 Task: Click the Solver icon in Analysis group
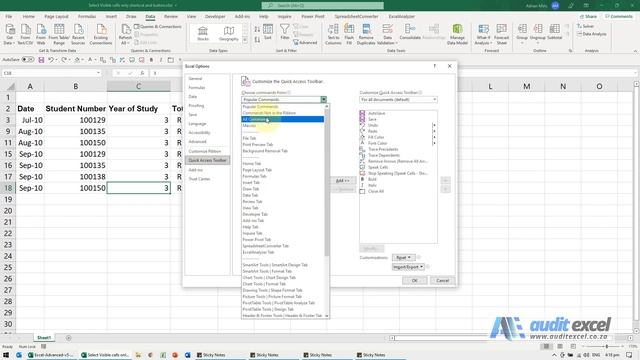pos(586,26)
